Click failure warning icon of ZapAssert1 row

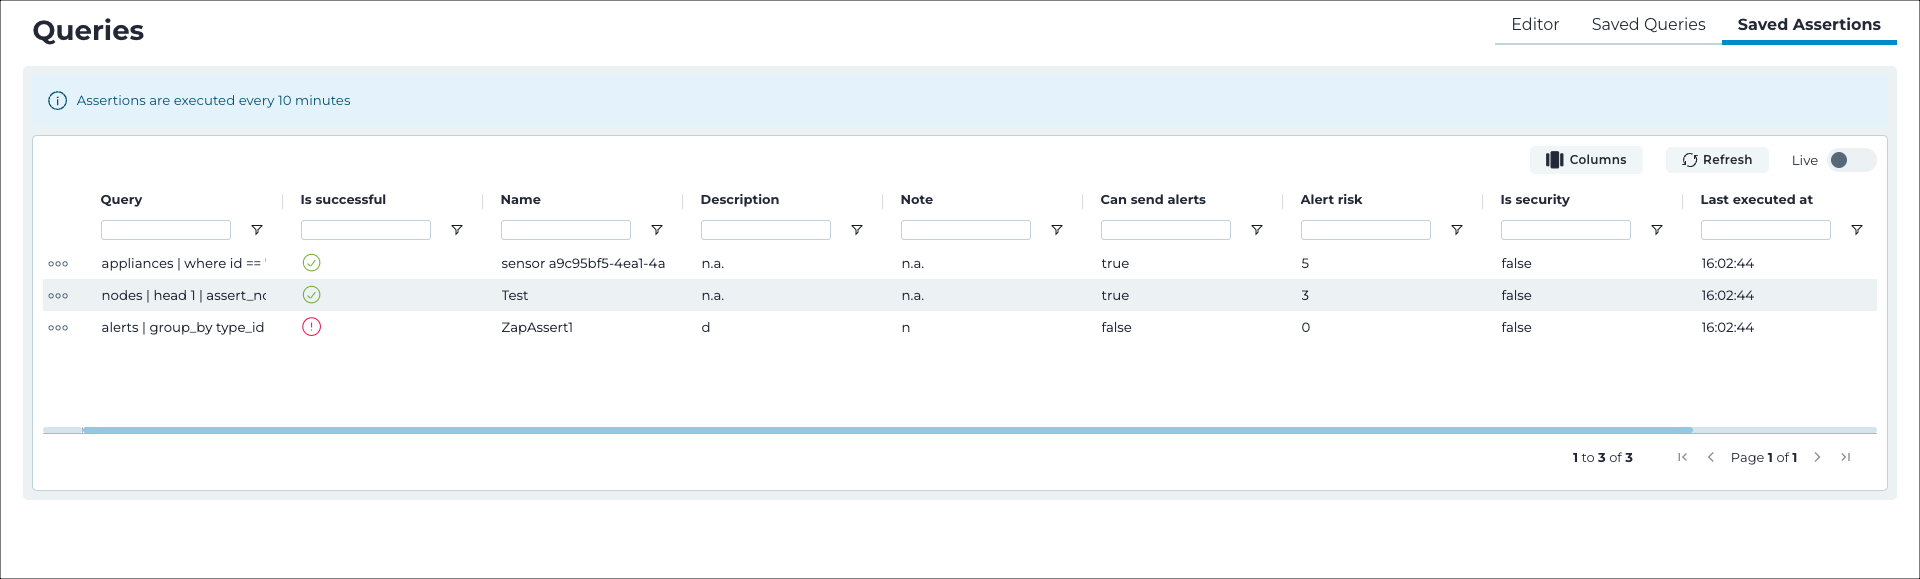[312, 327]
